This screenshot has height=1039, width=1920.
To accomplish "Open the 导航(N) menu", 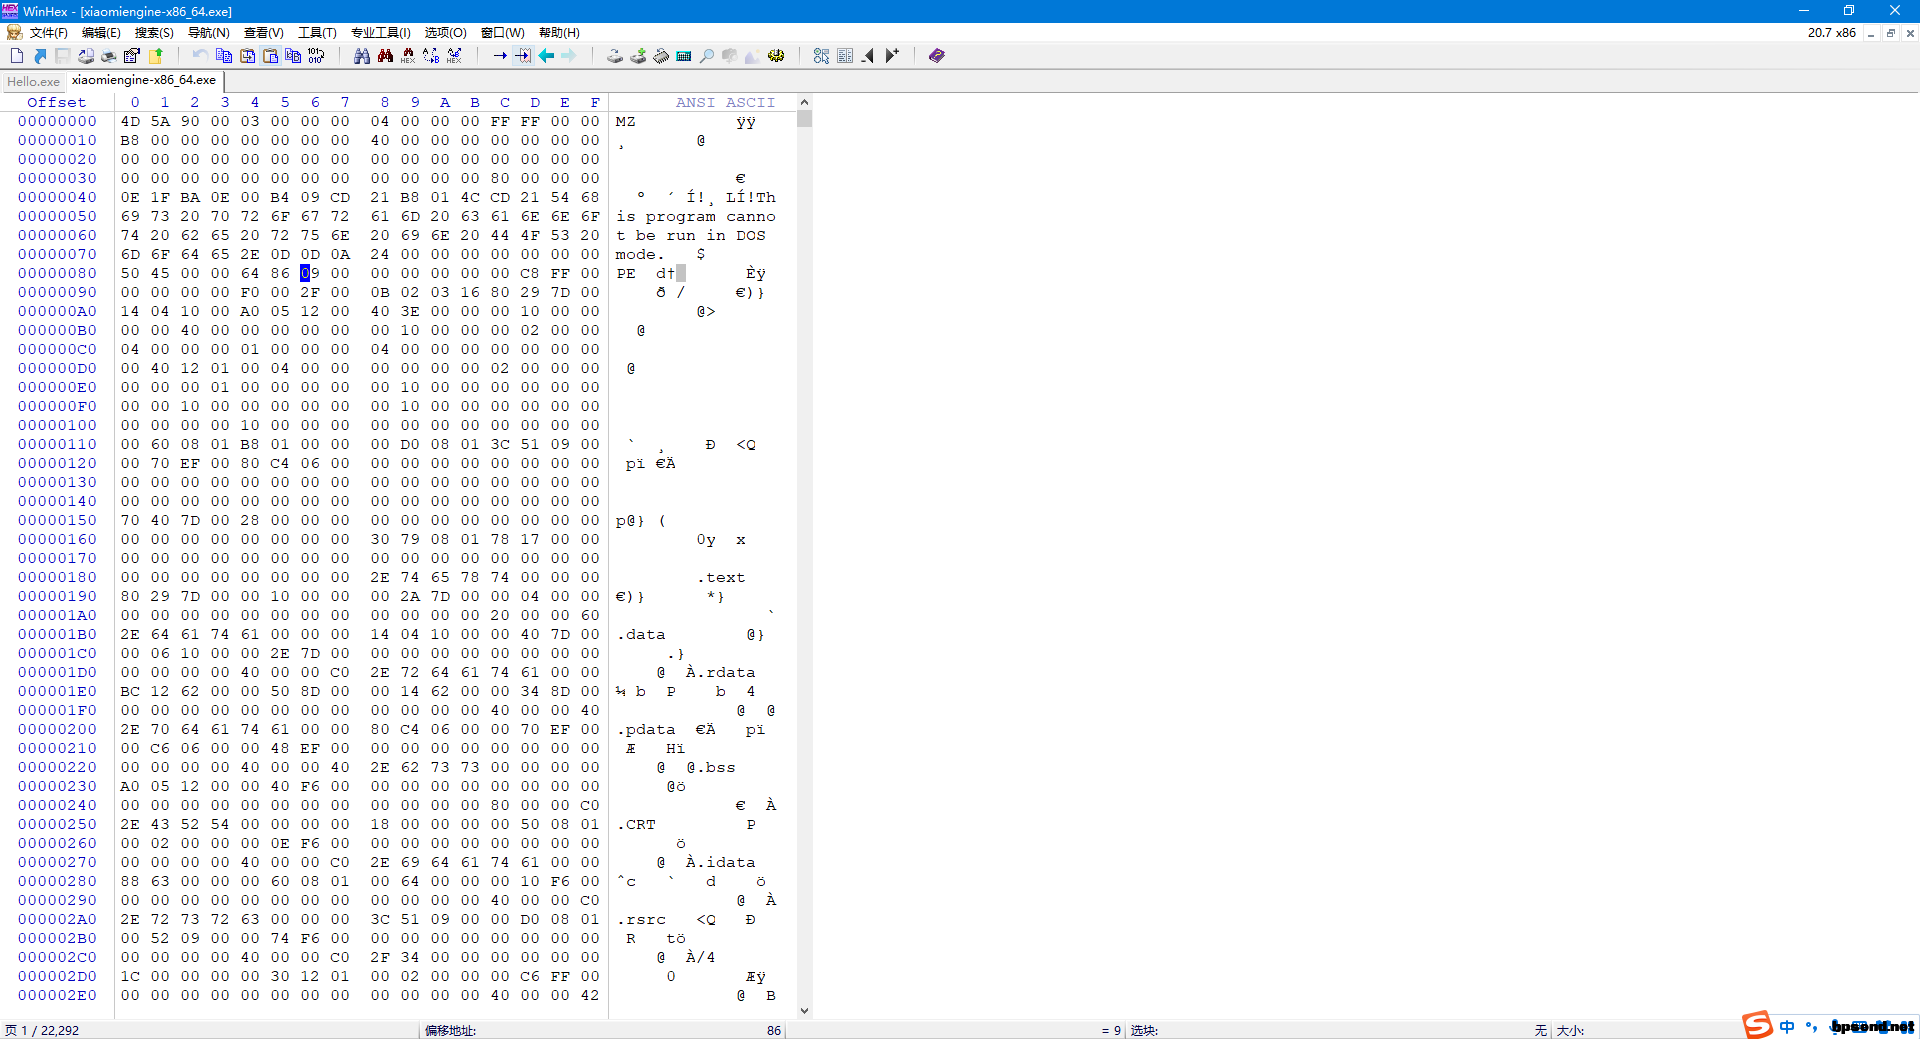I will click(x=209, y=33).
